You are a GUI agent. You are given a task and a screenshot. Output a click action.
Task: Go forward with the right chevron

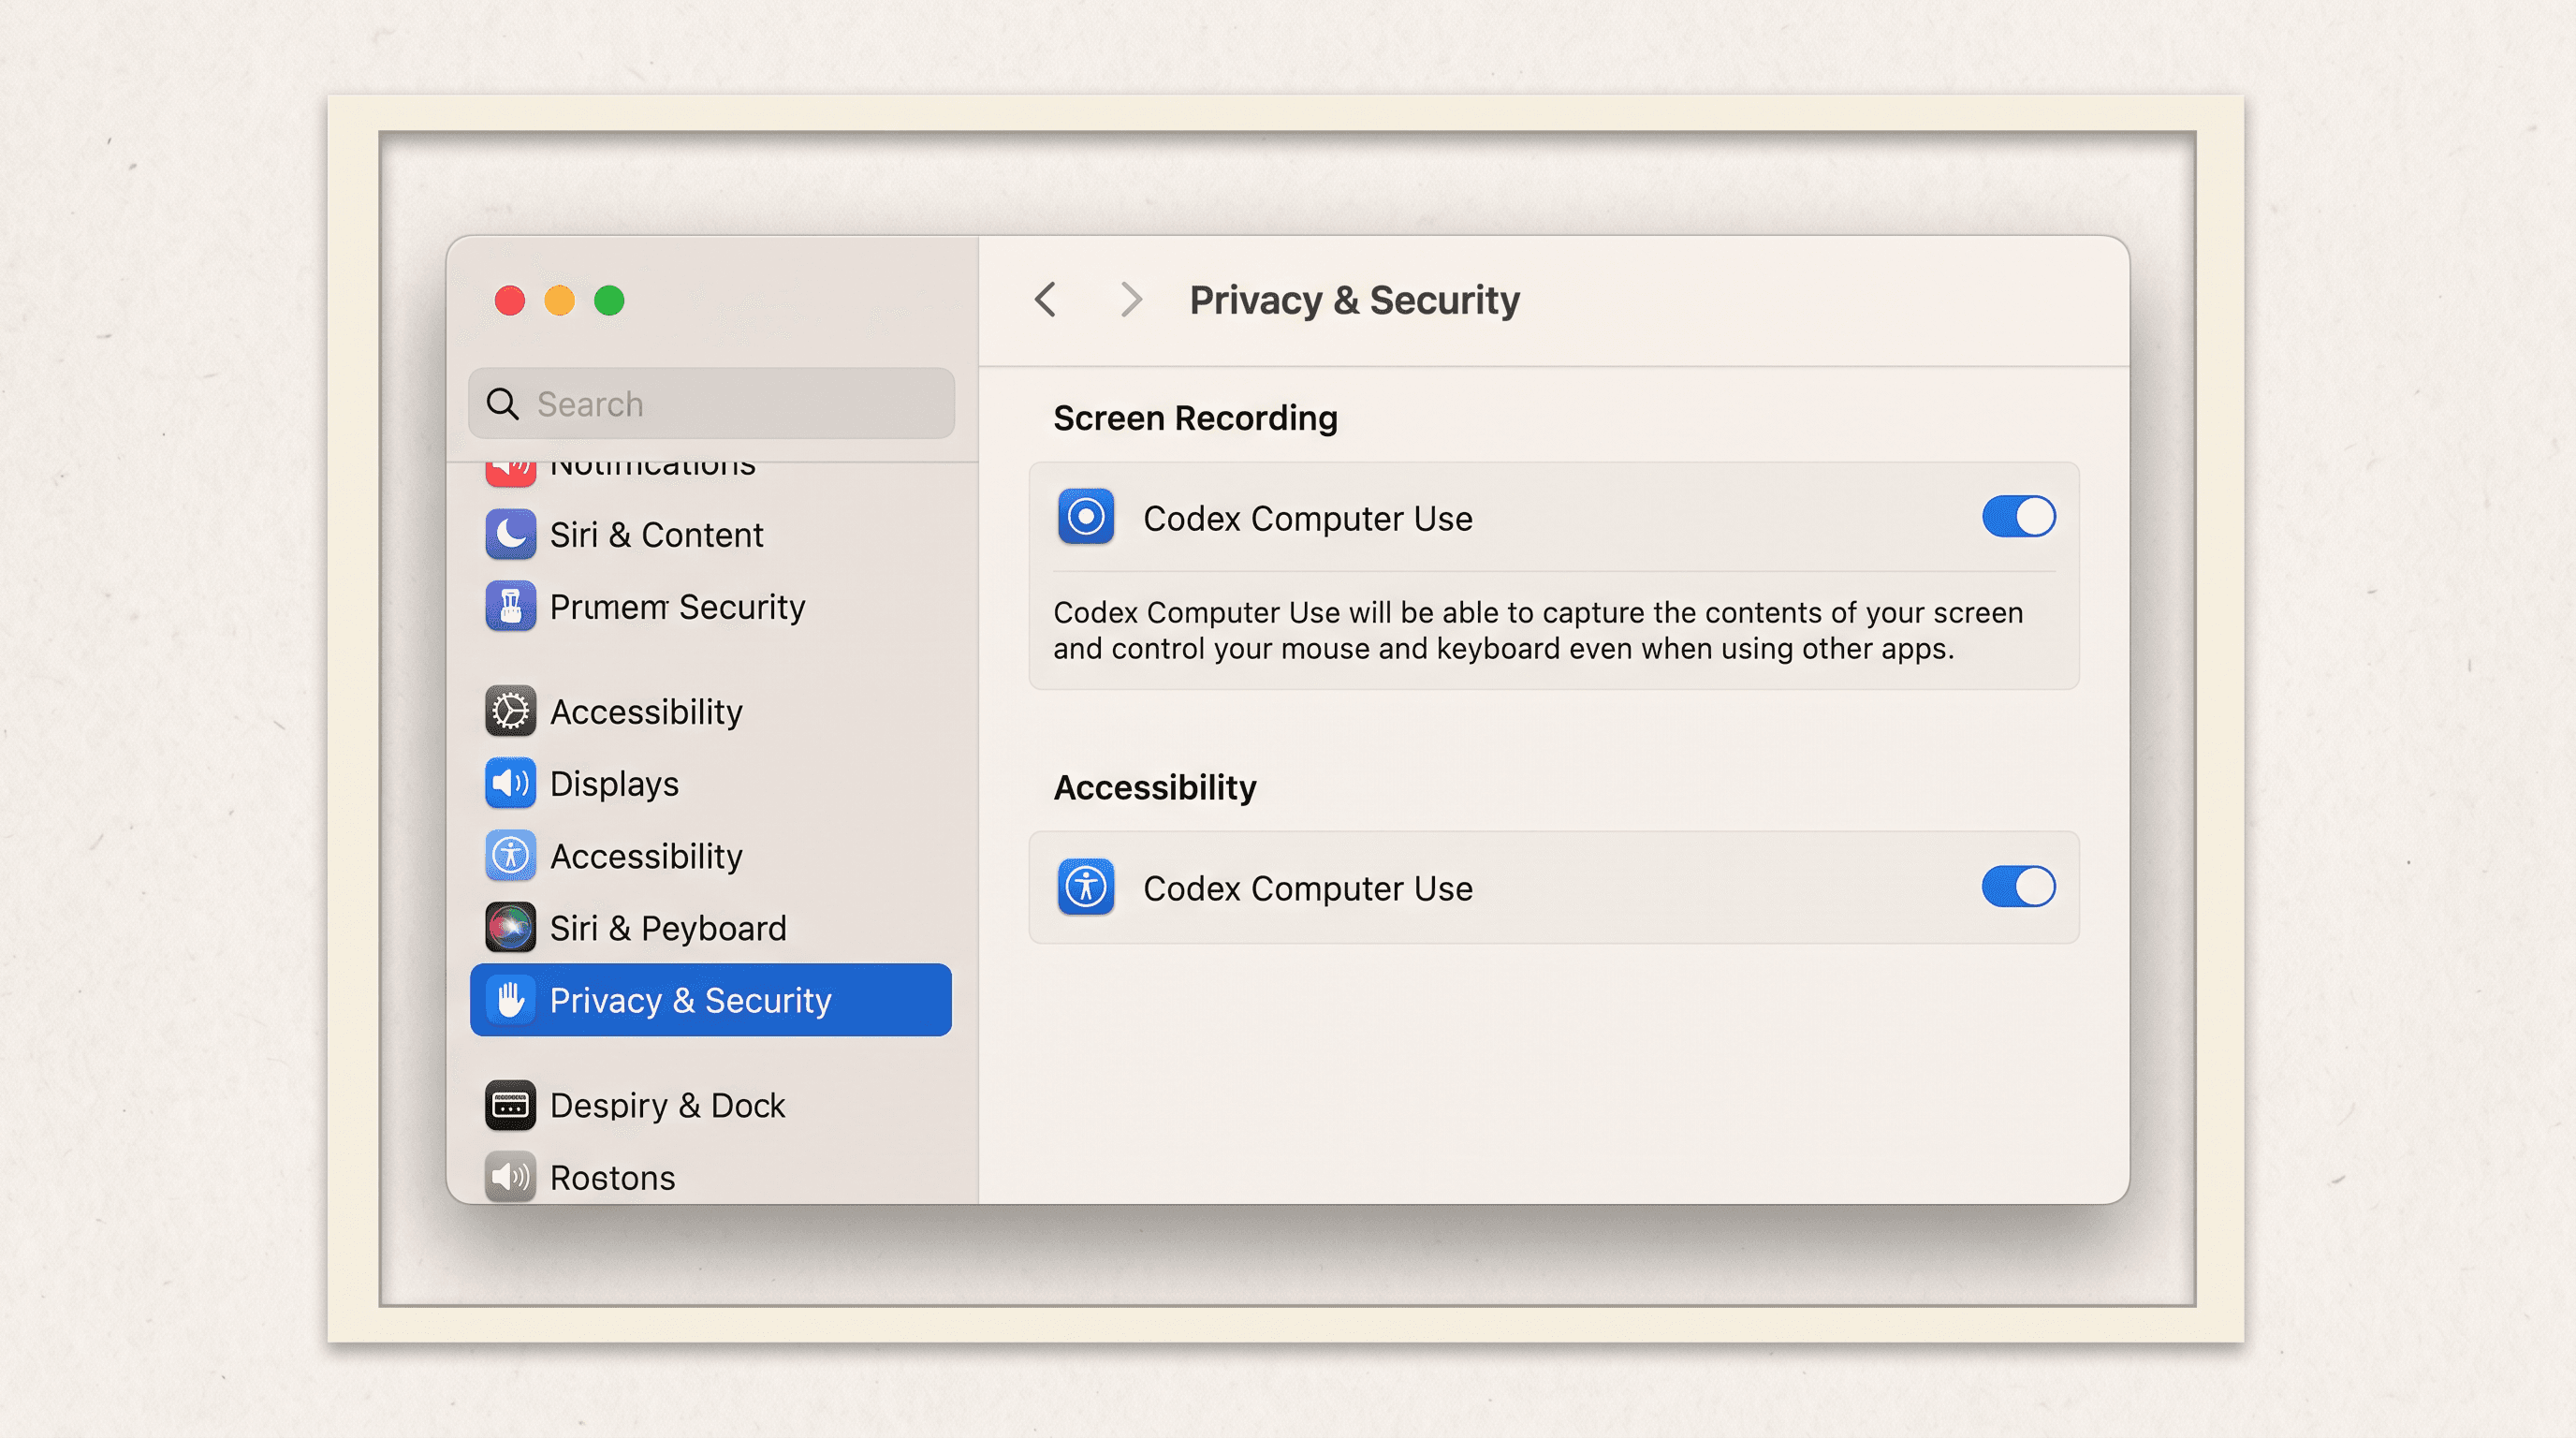point(1130,299)
